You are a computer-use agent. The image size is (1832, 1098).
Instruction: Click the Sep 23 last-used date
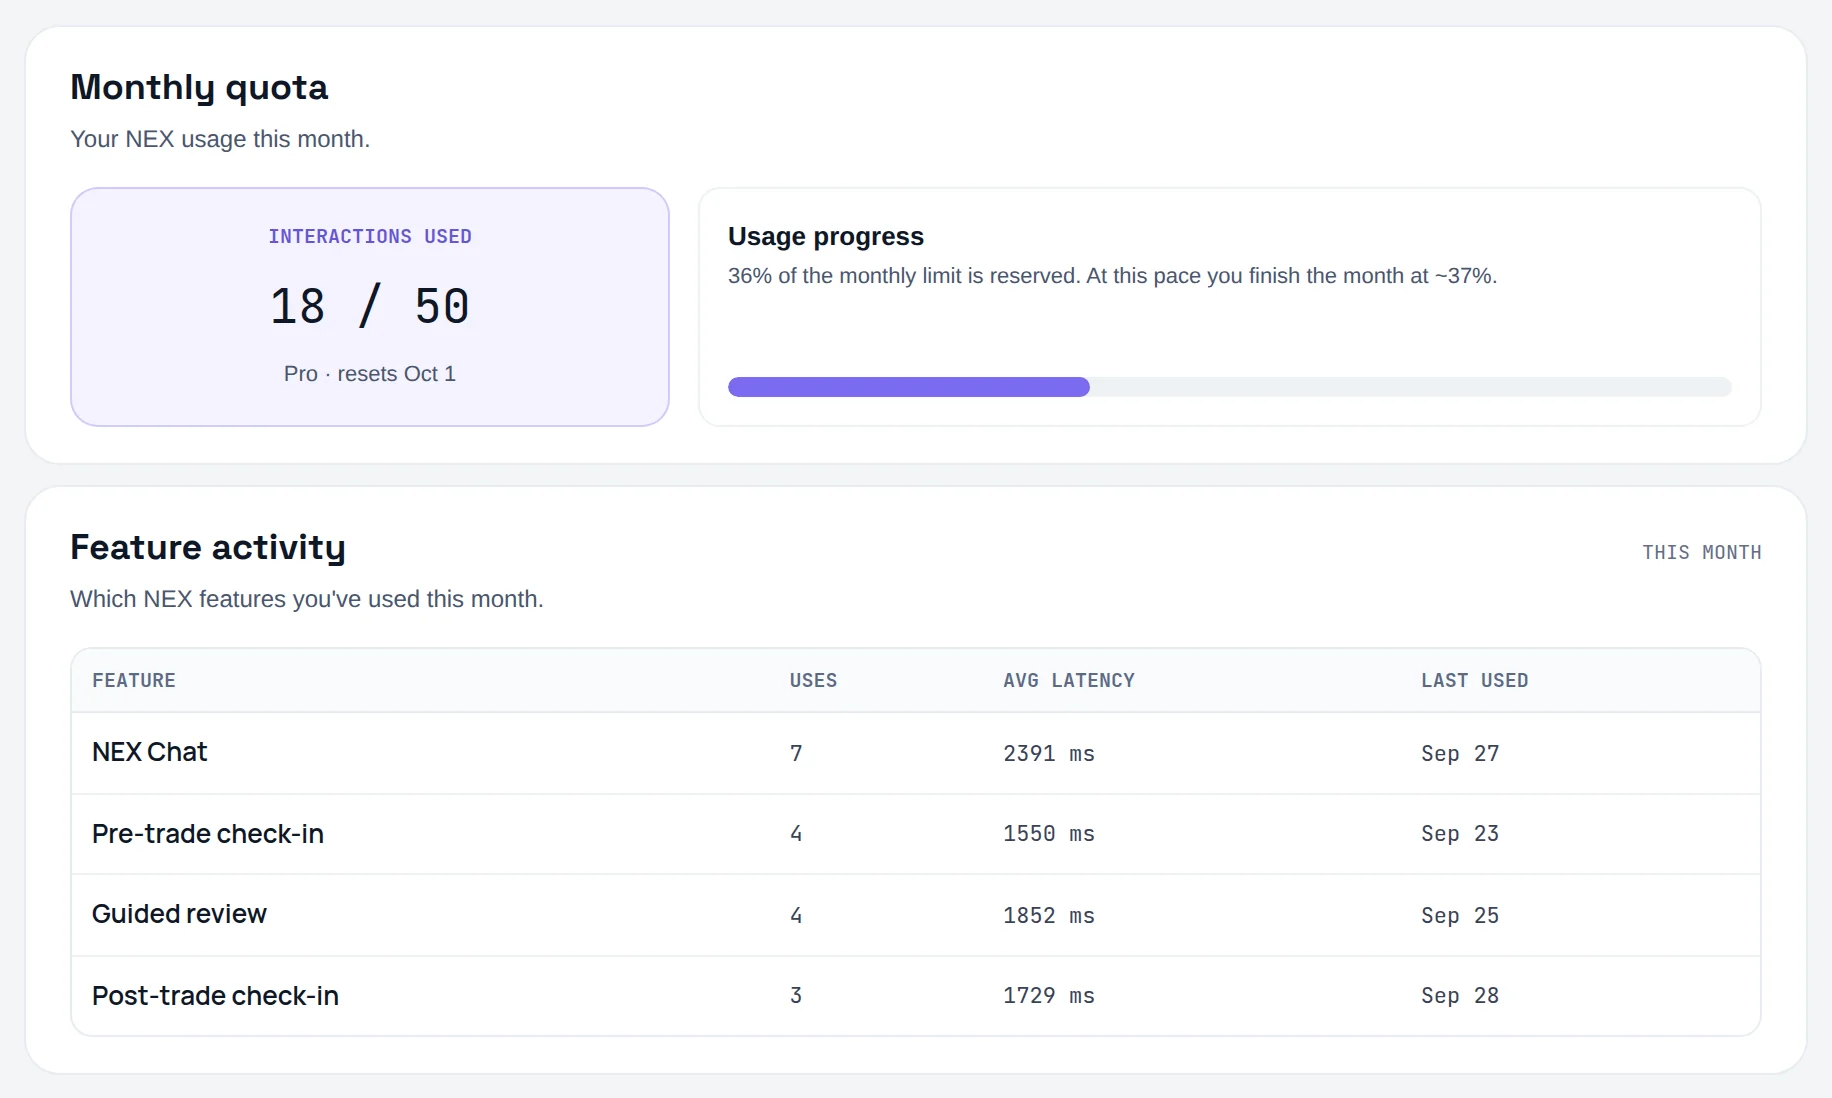(x=1460, y=834)
